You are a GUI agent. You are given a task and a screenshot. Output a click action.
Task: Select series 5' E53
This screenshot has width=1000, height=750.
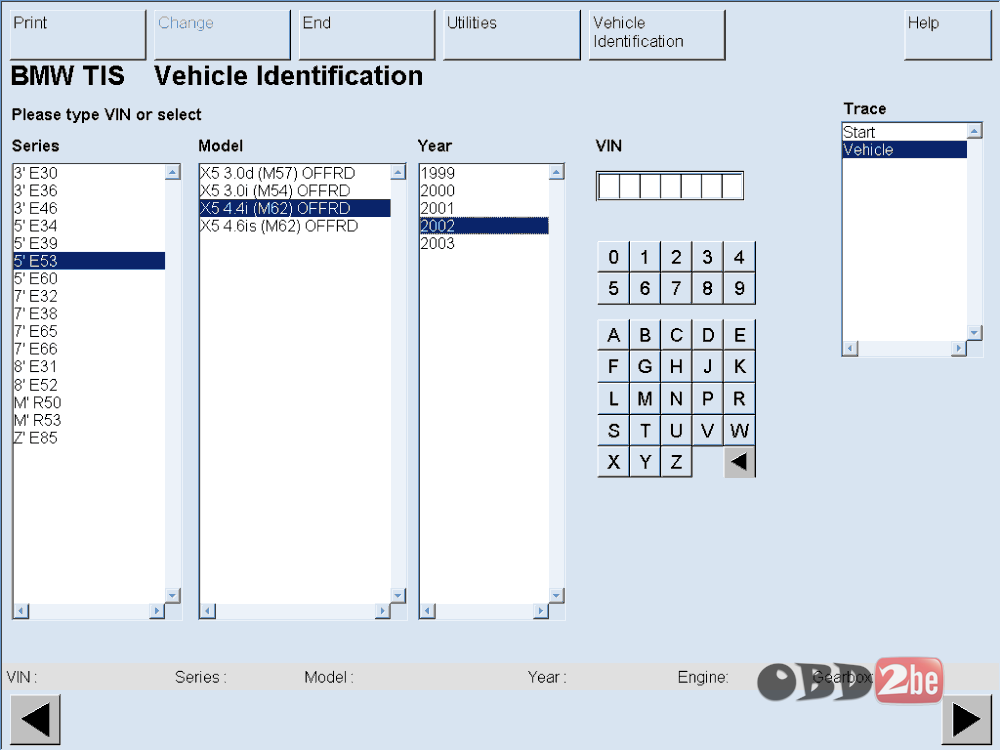pyautogui.click(x=89, y=261)
